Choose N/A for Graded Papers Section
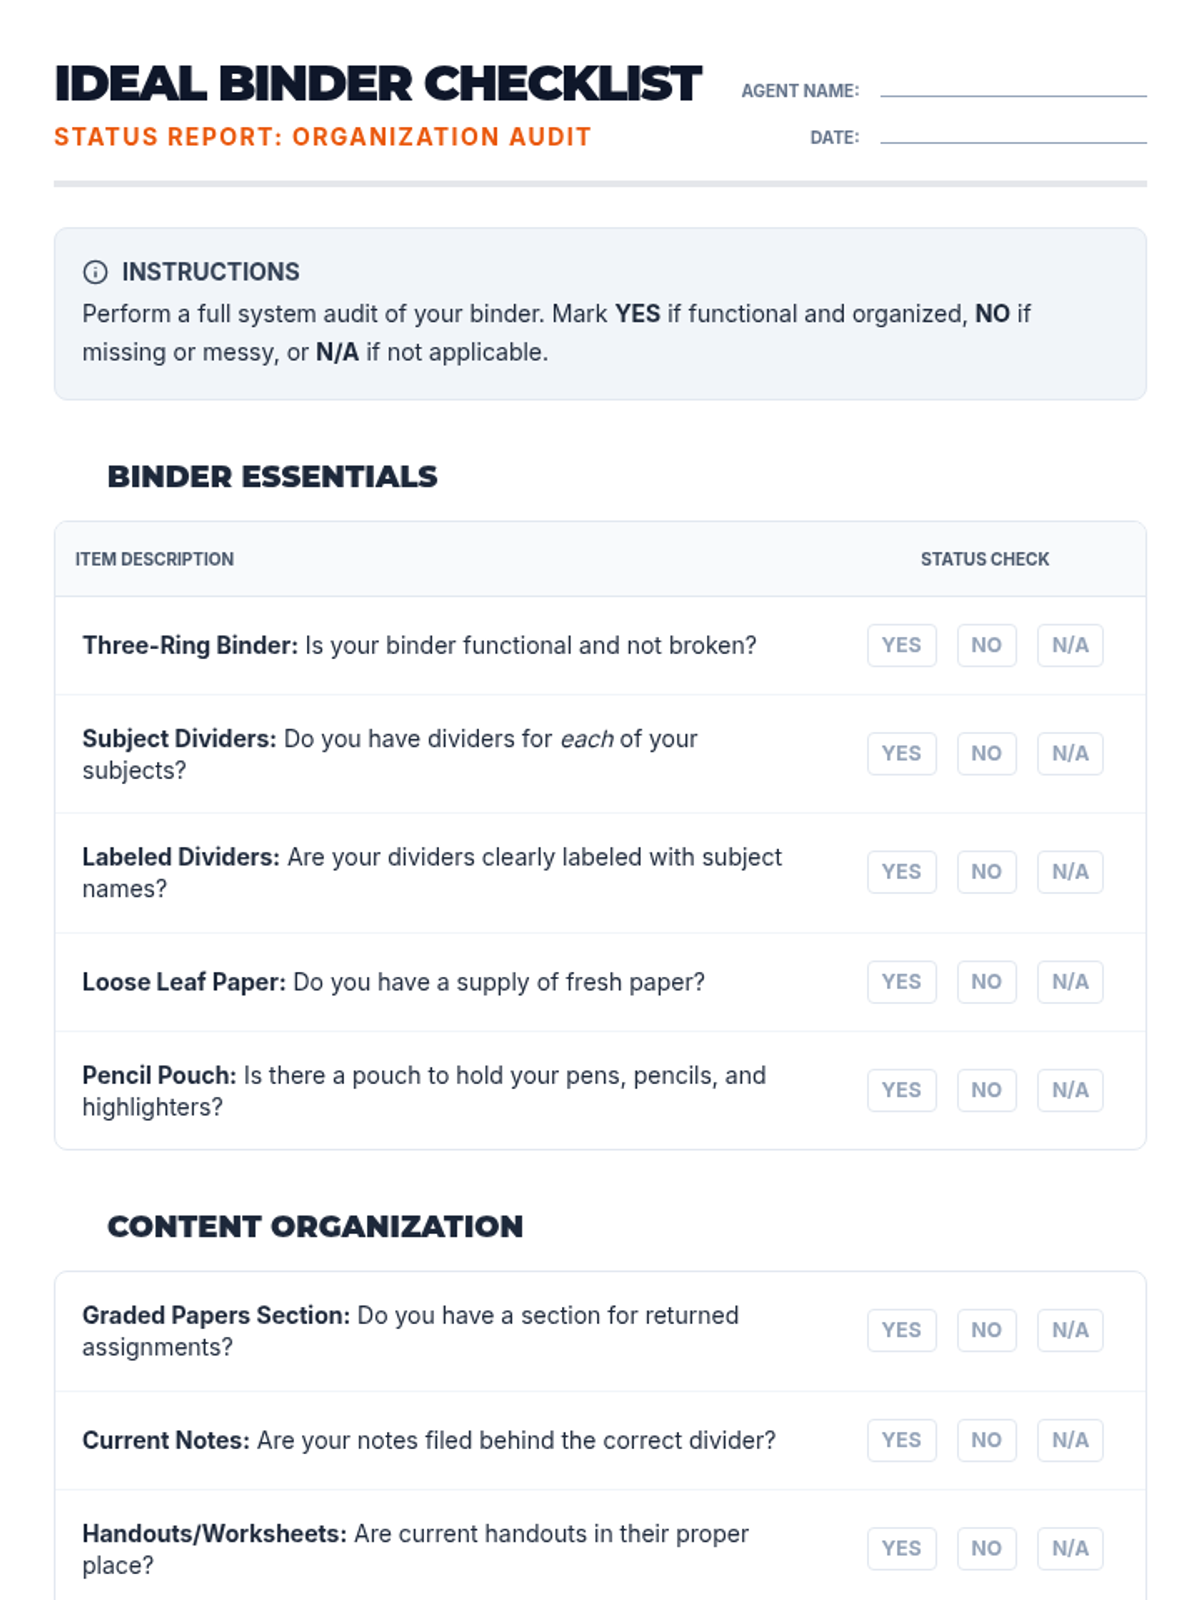This screenshot has width=1200, height=1600. point(1069,1329)
